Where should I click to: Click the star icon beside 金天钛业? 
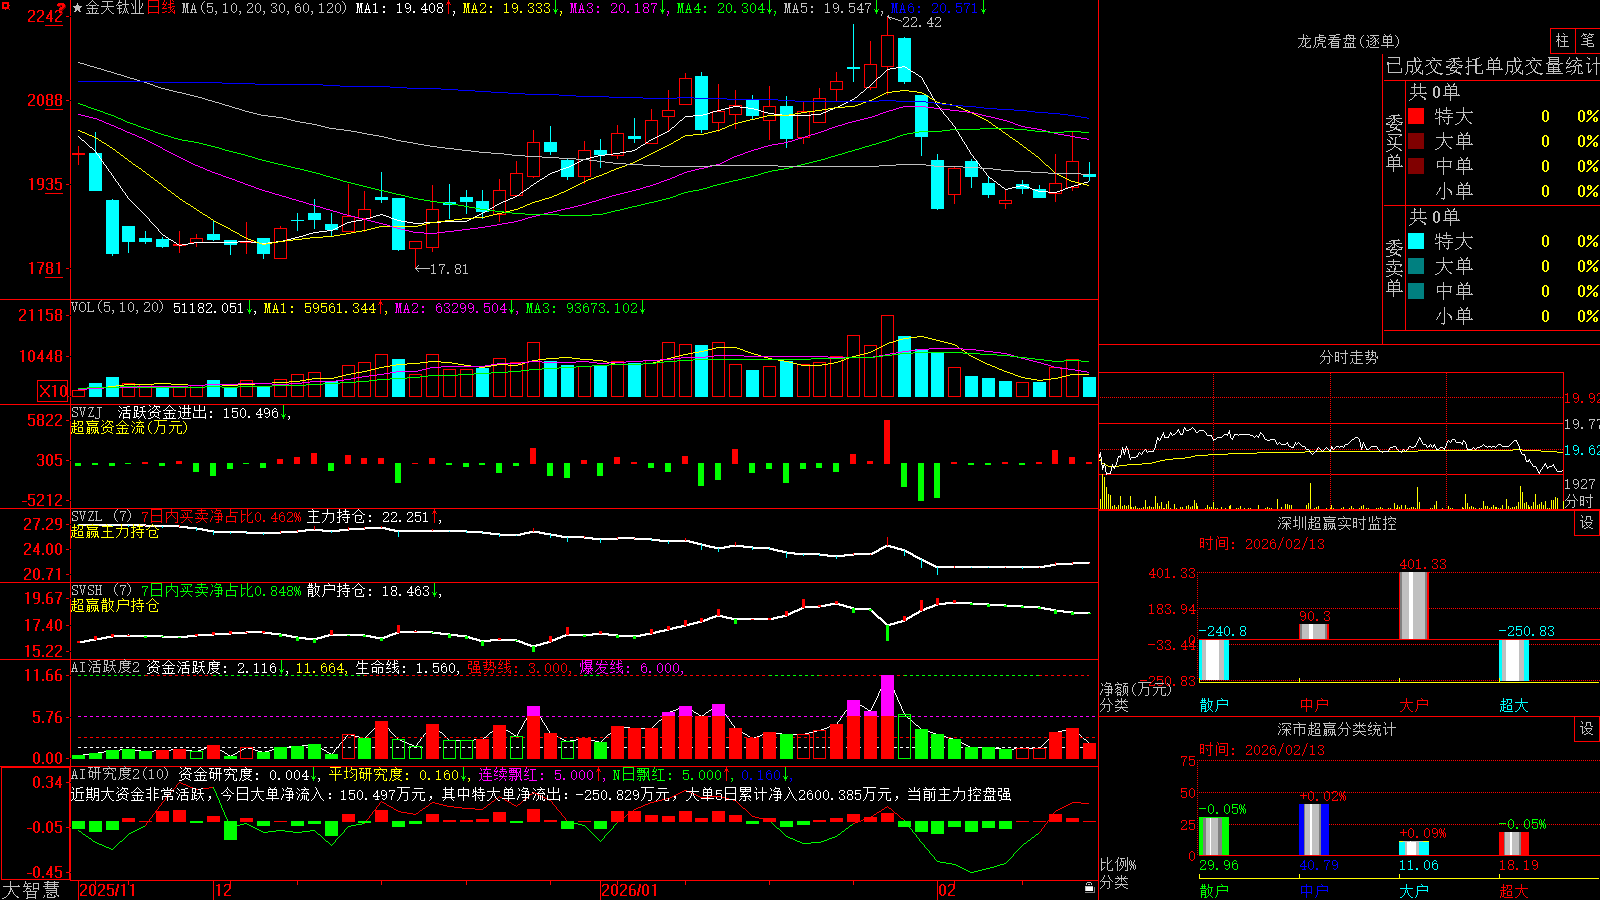coord(77,8)
